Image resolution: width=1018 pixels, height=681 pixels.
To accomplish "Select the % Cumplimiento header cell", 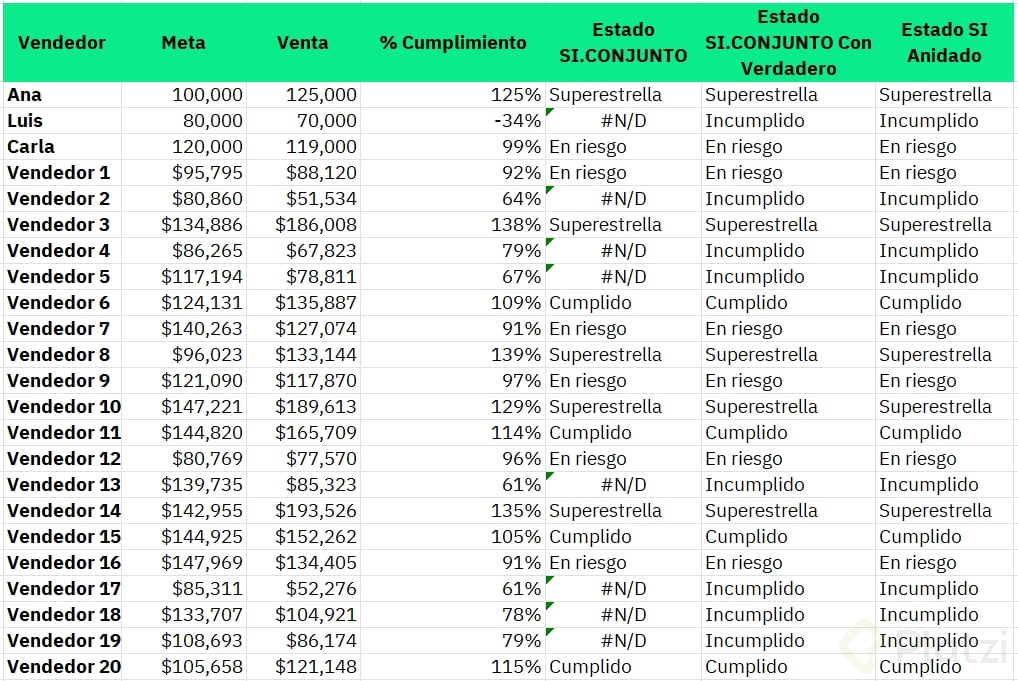I will (452, 43).
